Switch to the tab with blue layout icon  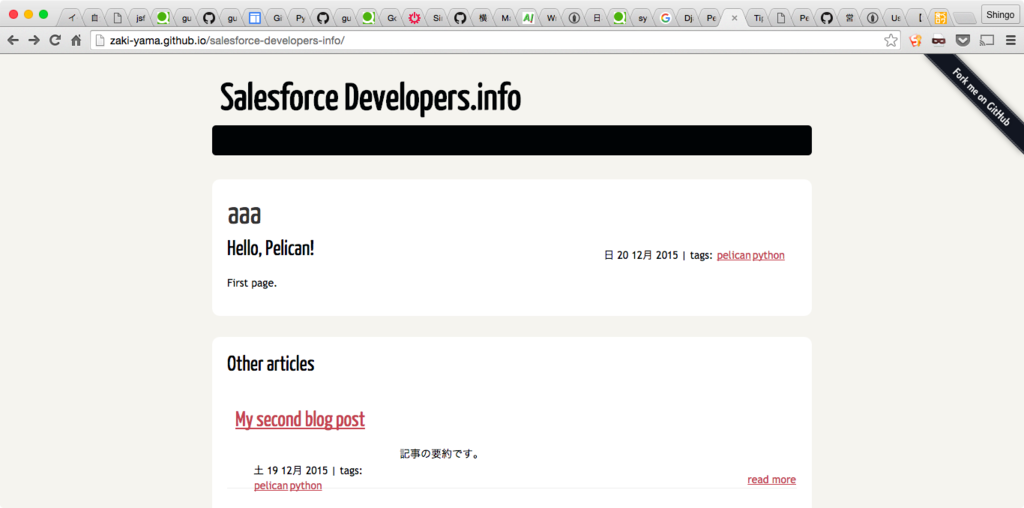(x=255, y=18)
